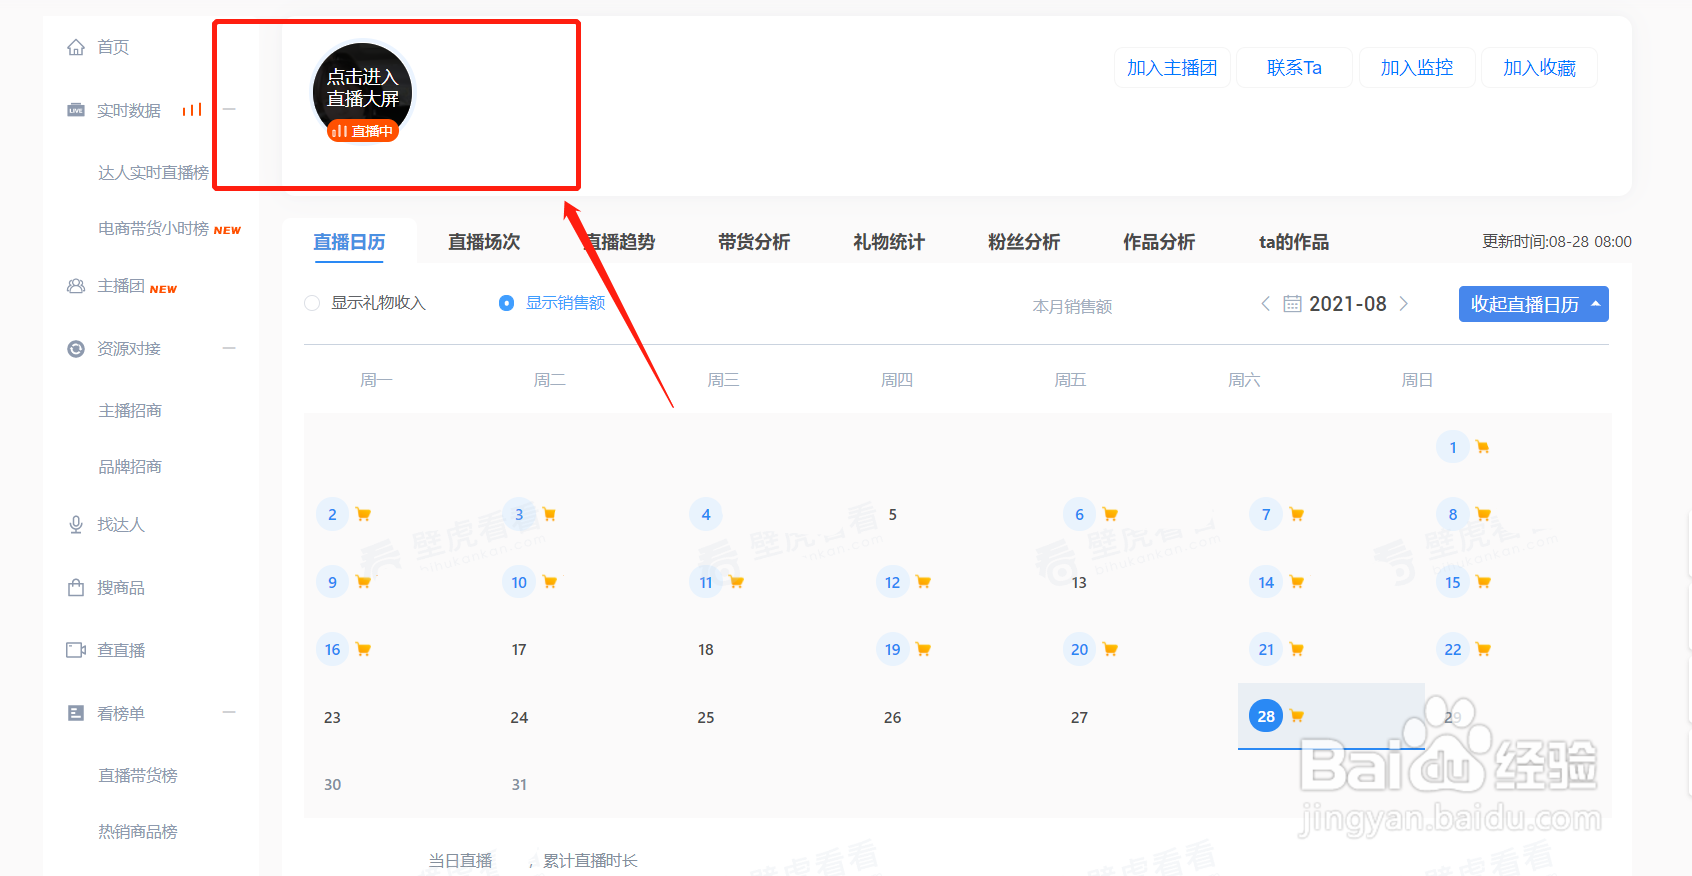1692x876 pixels.
Task: Click the cart icon next to day 19
Action: 924,649
